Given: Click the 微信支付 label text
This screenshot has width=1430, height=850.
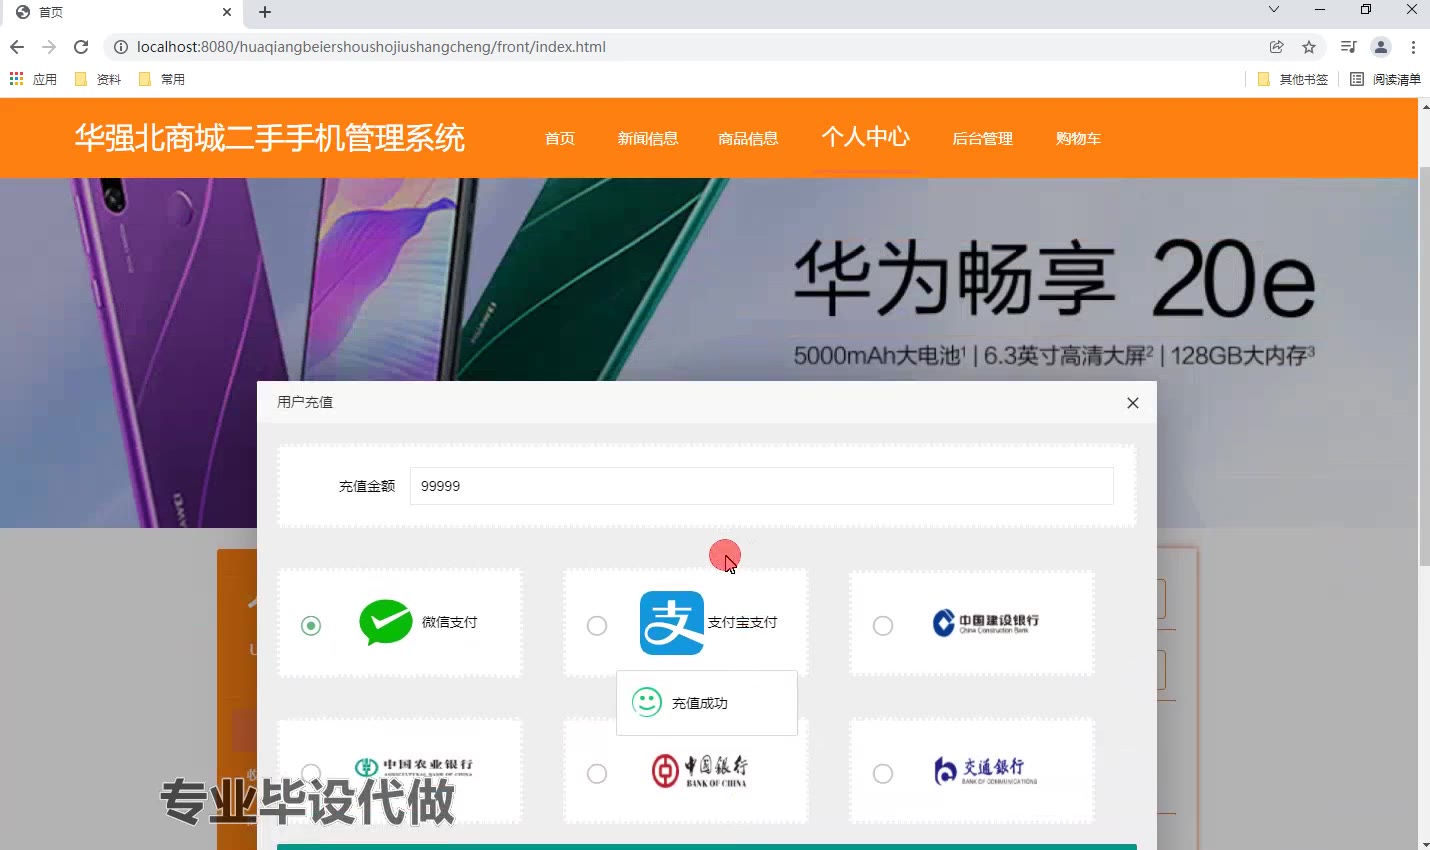Looking at the screenshot, I should click(x=450, y=622).
